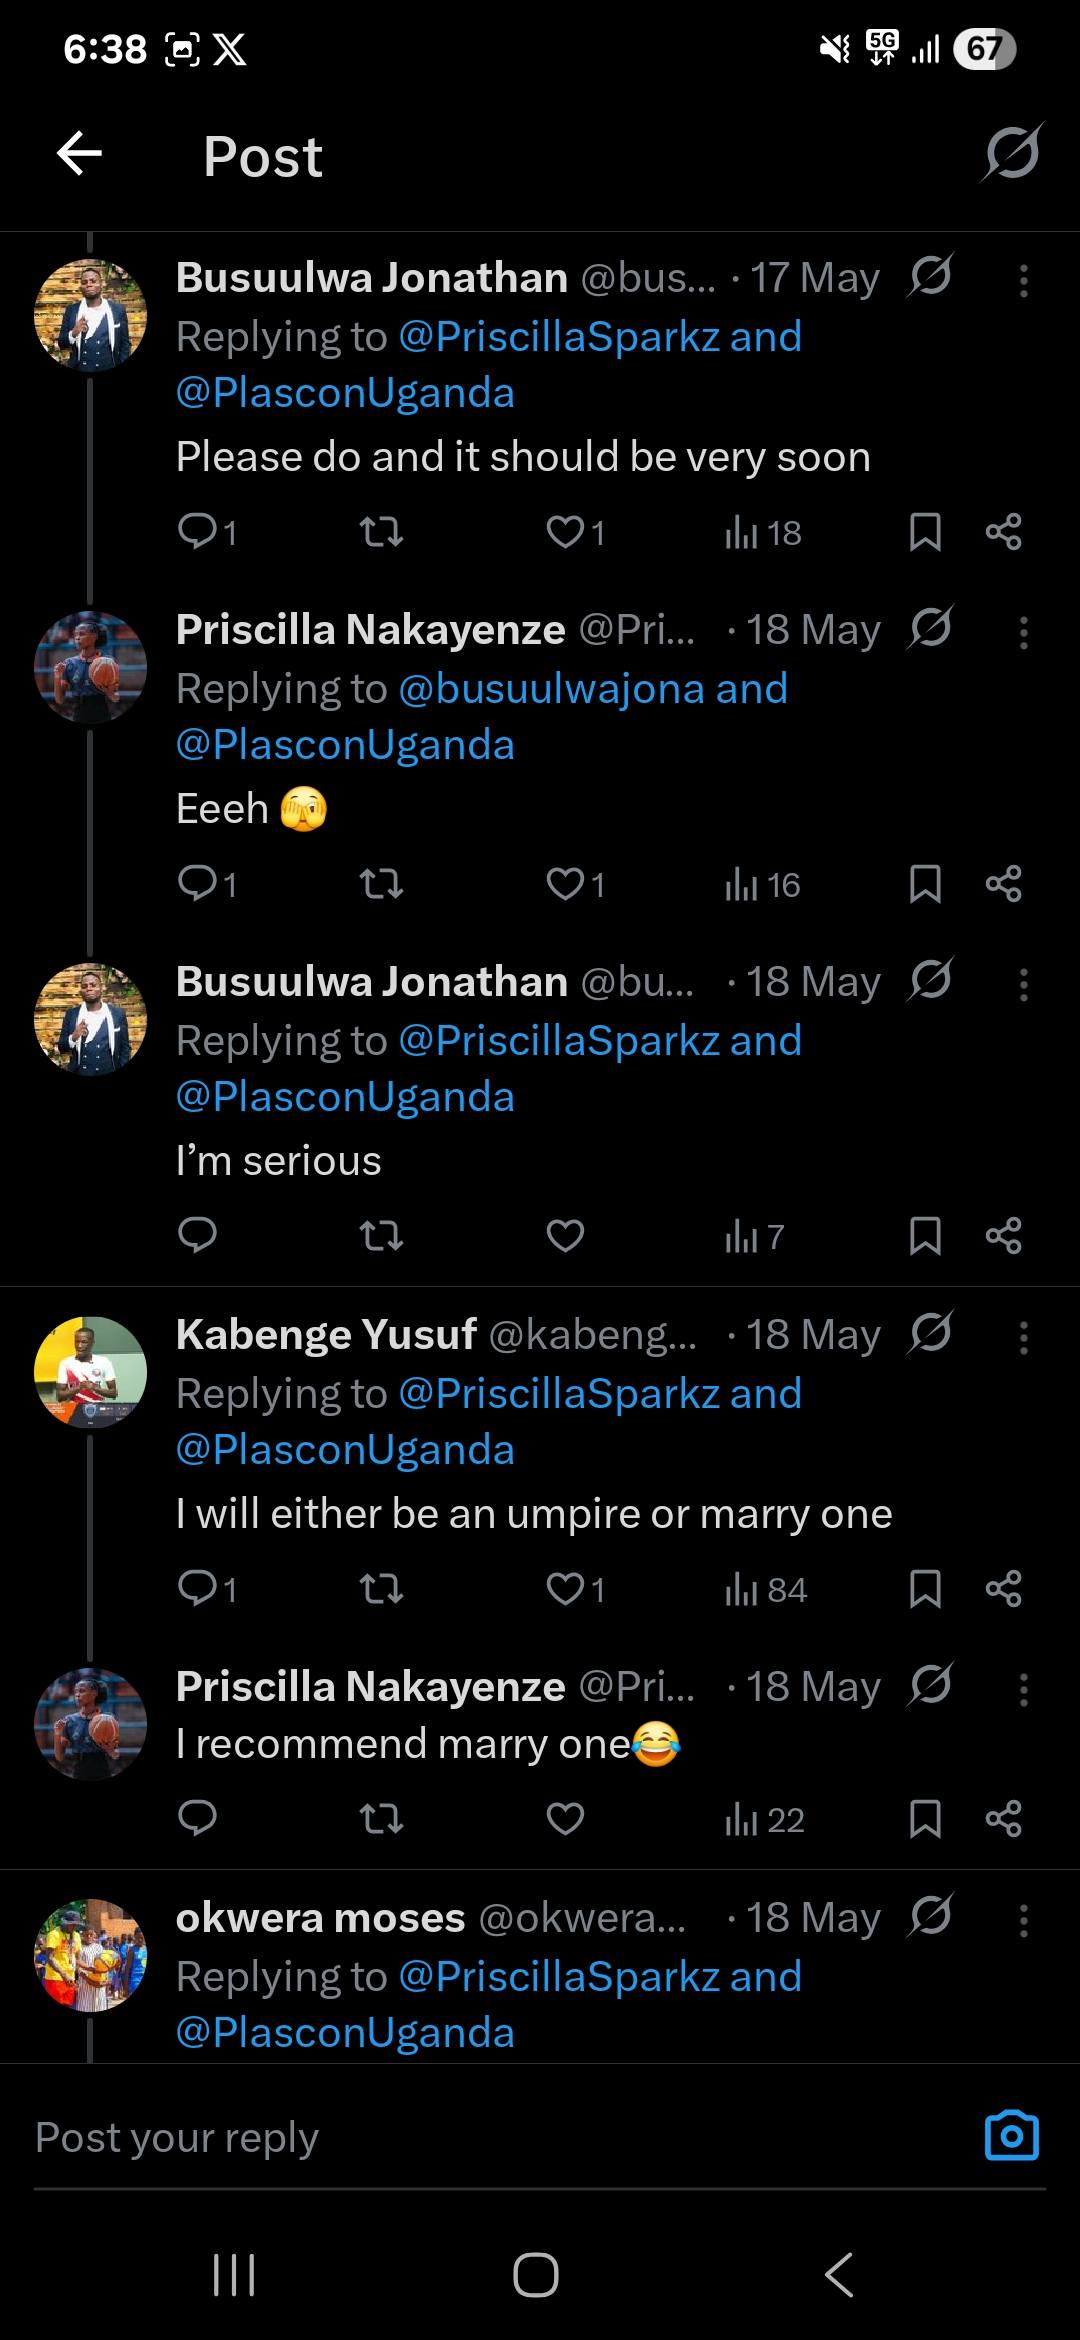Screen dimensions: 1080x2340
Task: View analytics on "I'm serious" post
Action: [754, 1237]
